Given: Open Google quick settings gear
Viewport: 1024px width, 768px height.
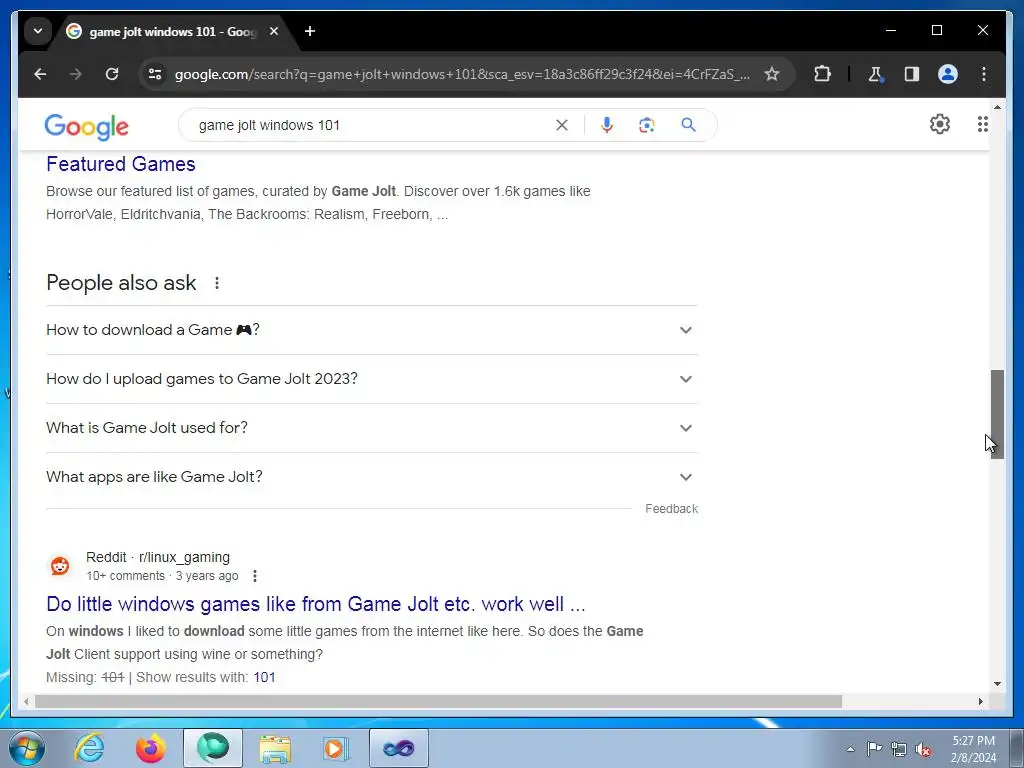Looking at the screenshot, I should point(939,124).
